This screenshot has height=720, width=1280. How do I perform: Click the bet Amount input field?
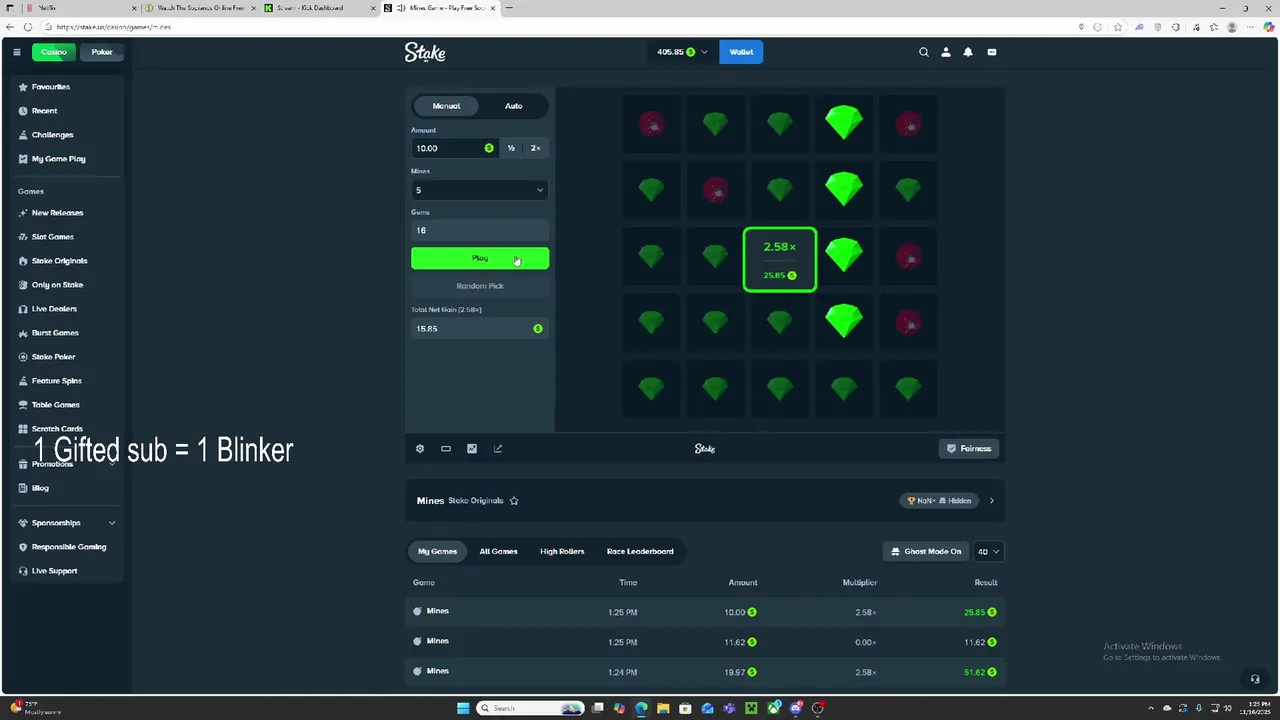(x=454, y=148)
